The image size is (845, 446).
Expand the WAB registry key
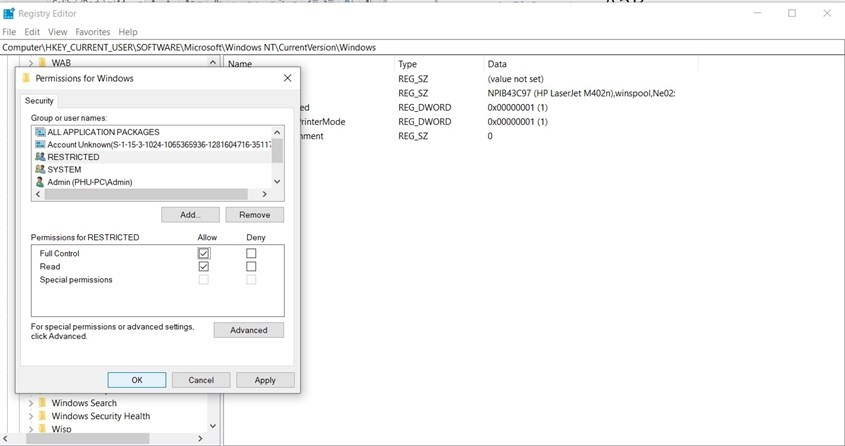30,63
